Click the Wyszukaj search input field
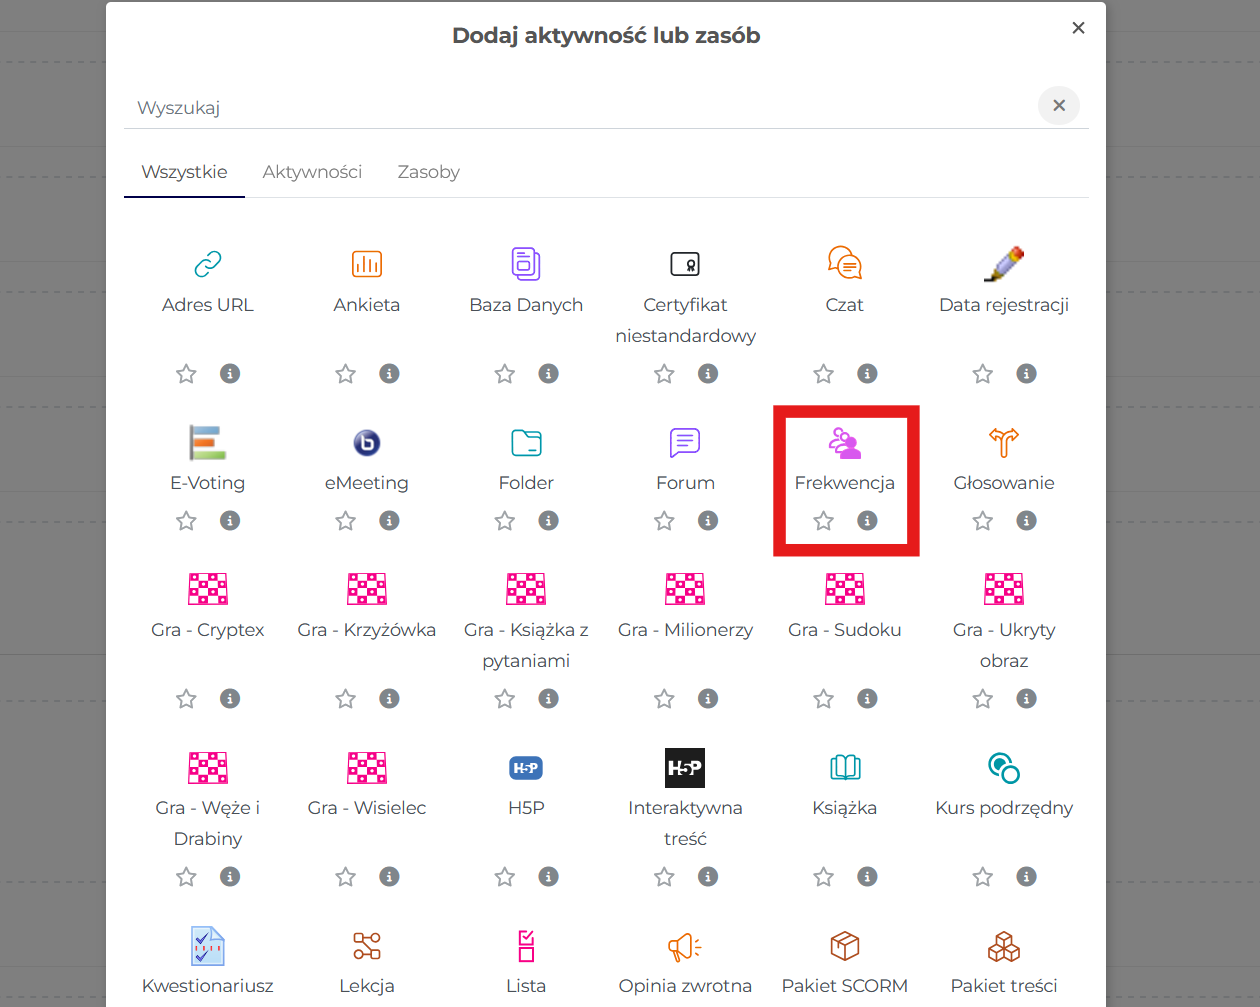The width and height of the screenshot is (1260, 1007). point(580,108)
